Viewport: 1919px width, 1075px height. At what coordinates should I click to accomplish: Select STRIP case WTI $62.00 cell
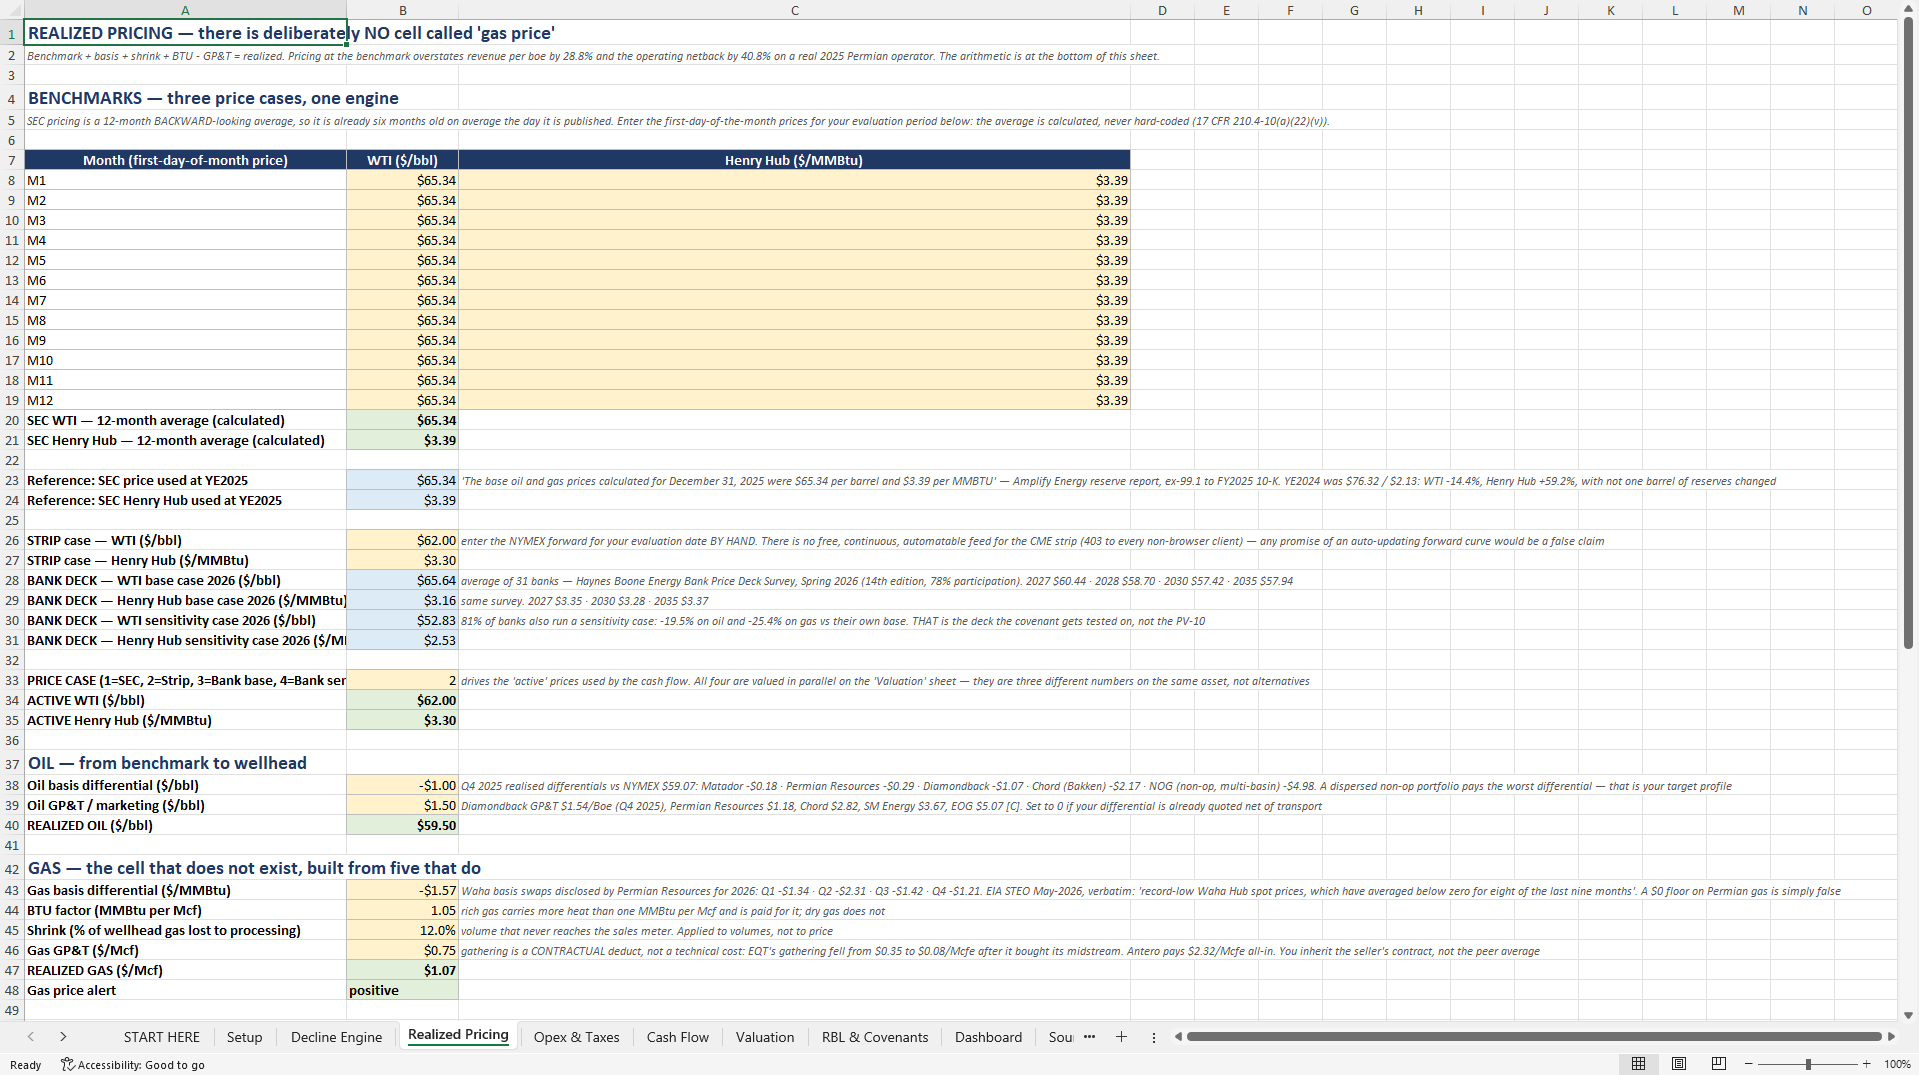[402, 540]
